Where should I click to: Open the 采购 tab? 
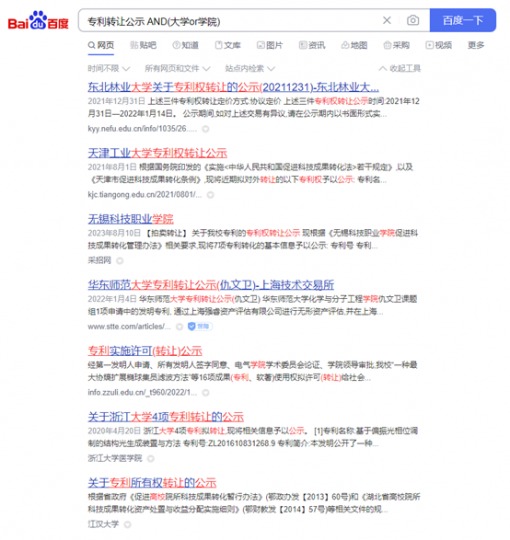(396, 45)
